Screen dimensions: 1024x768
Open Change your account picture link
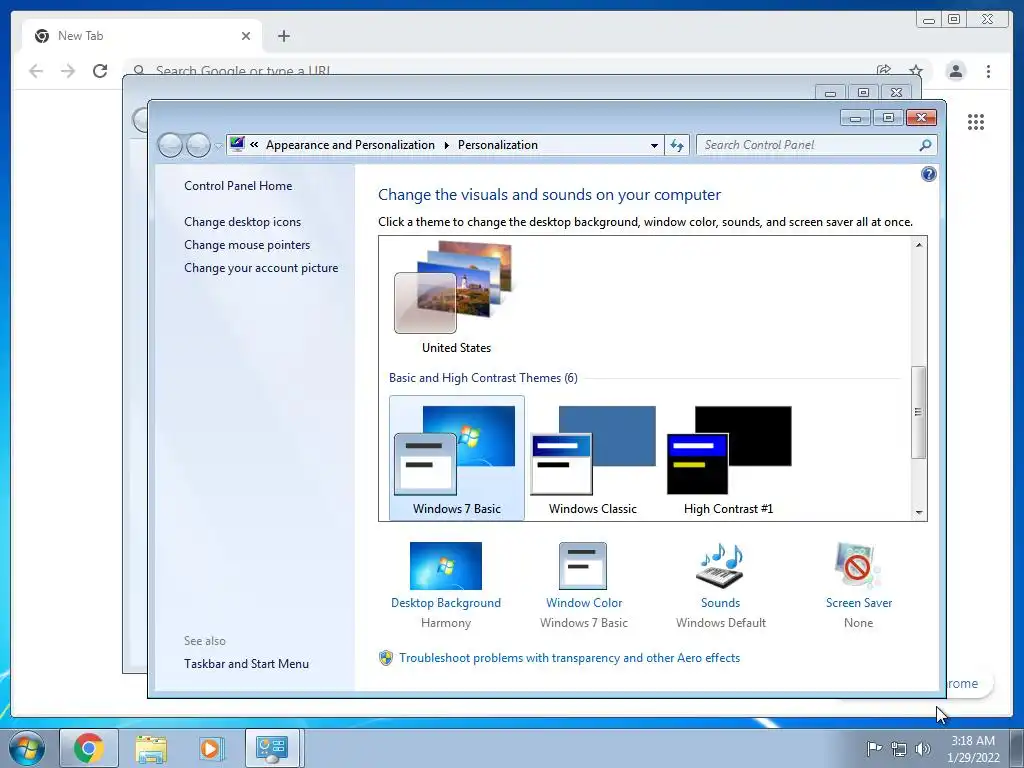click(261, 268)
